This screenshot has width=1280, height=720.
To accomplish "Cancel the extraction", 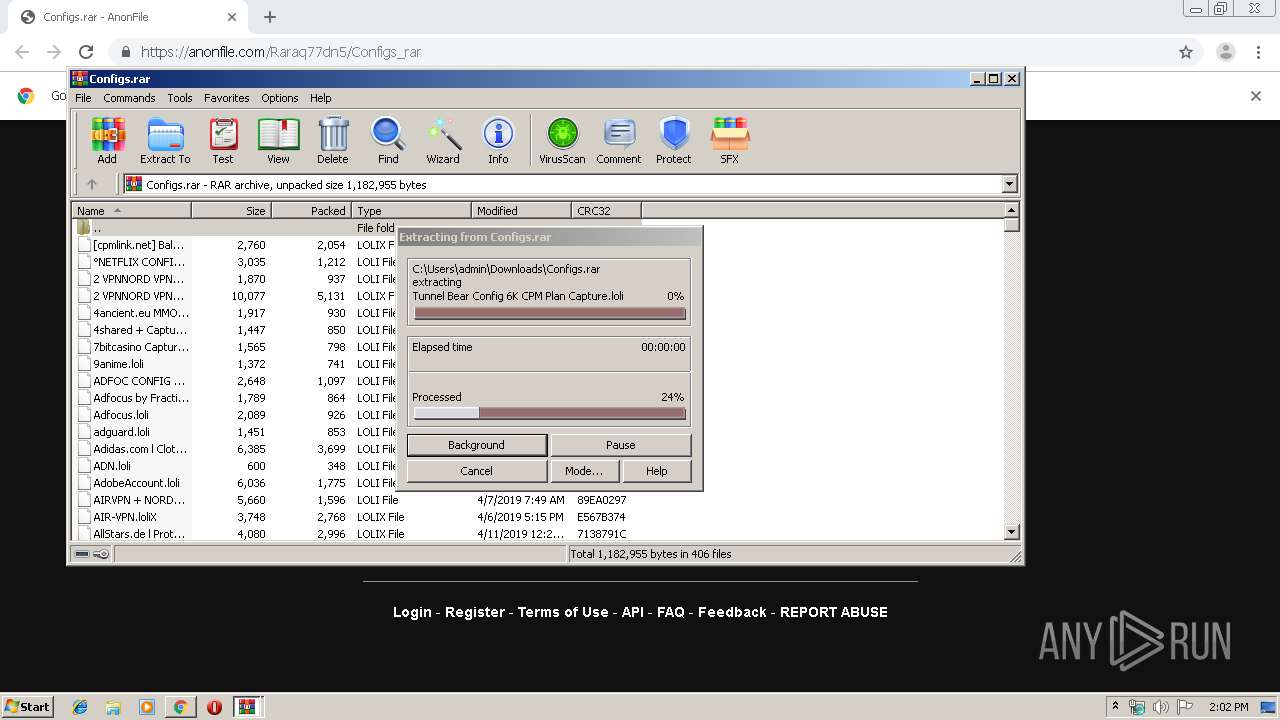I will point(476,471).
